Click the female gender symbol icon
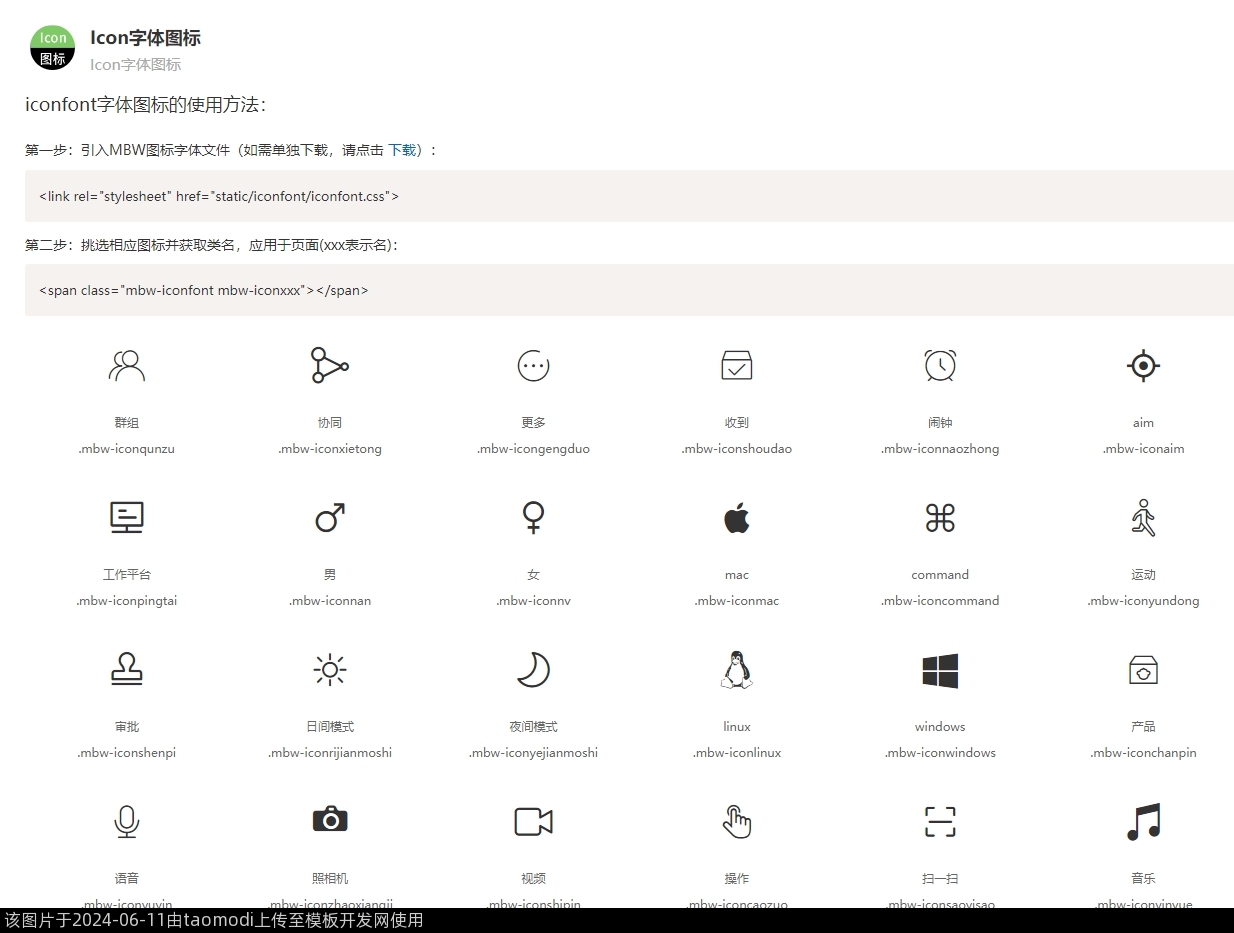 (533, 518)
